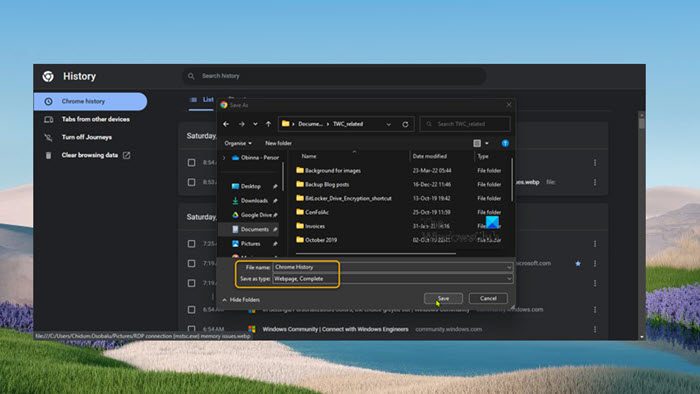
Task: Go back in the Save As dialog
Action: 226,124
